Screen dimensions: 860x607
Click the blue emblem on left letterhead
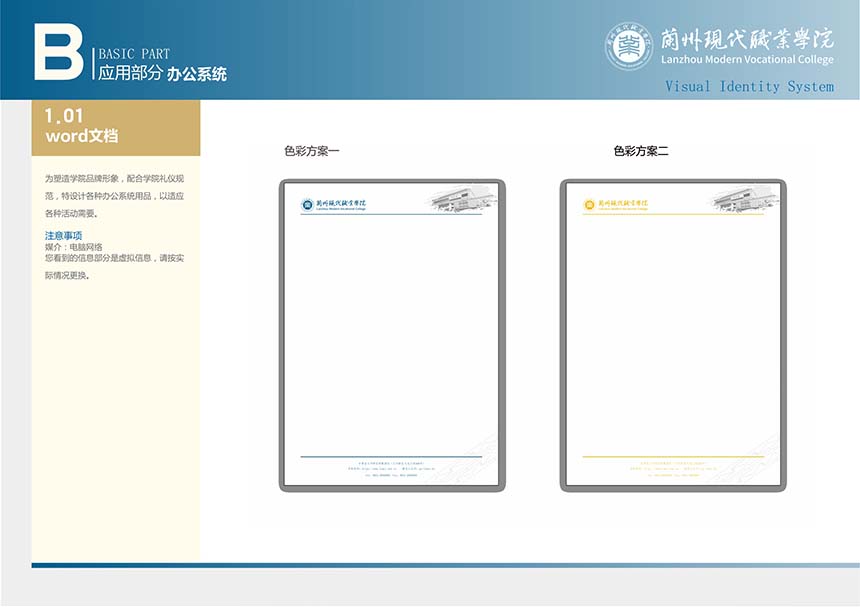(307, 205)
